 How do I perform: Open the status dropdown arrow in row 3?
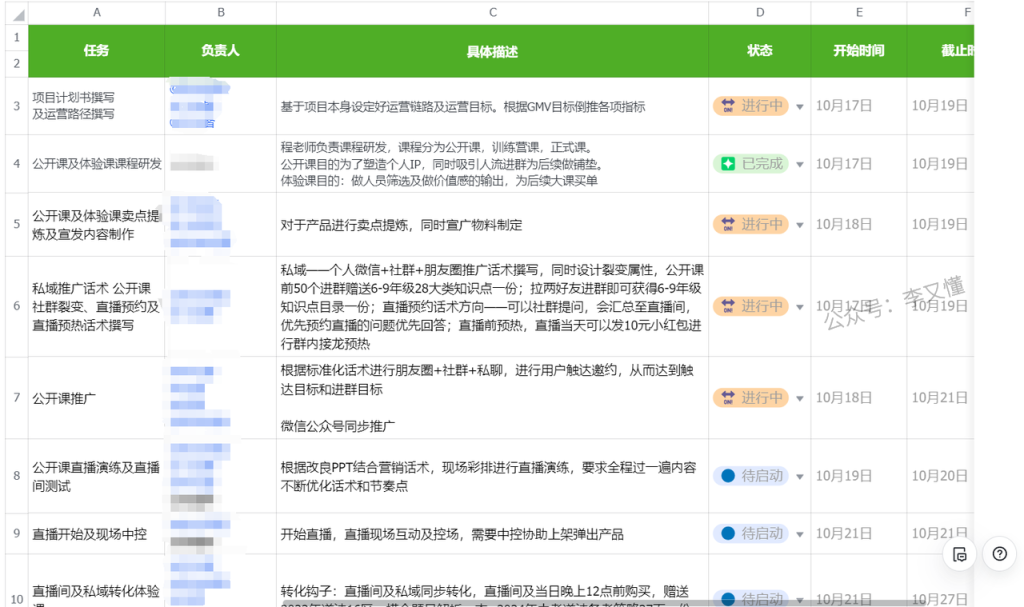(799, 107)
